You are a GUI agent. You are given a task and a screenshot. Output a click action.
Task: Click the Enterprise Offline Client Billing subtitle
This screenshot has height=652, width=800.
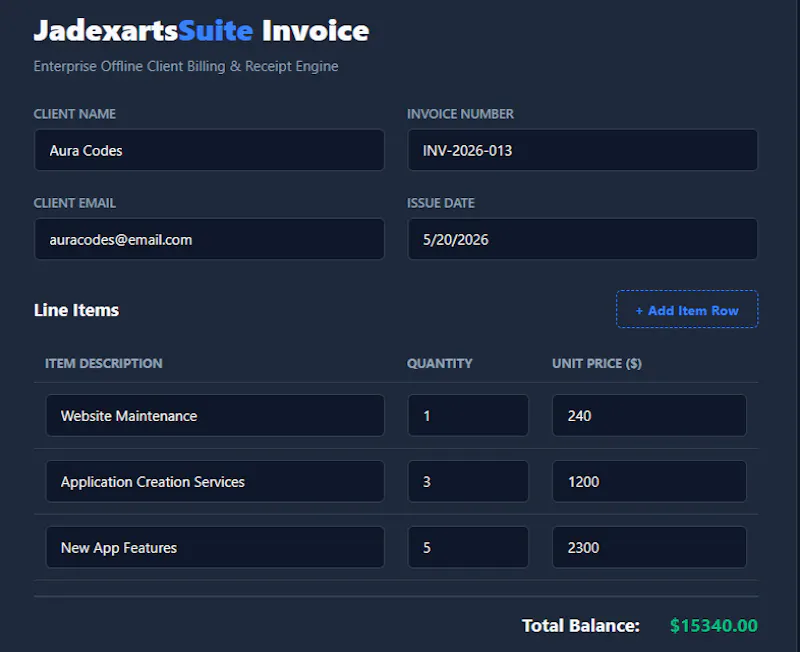186,66
